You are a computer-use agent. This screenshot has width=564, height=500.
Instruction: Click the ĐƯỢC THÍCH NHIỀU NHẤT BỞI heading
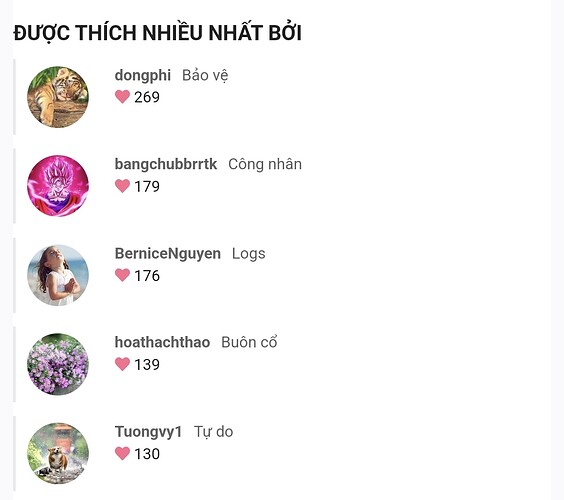pos(158,33)
